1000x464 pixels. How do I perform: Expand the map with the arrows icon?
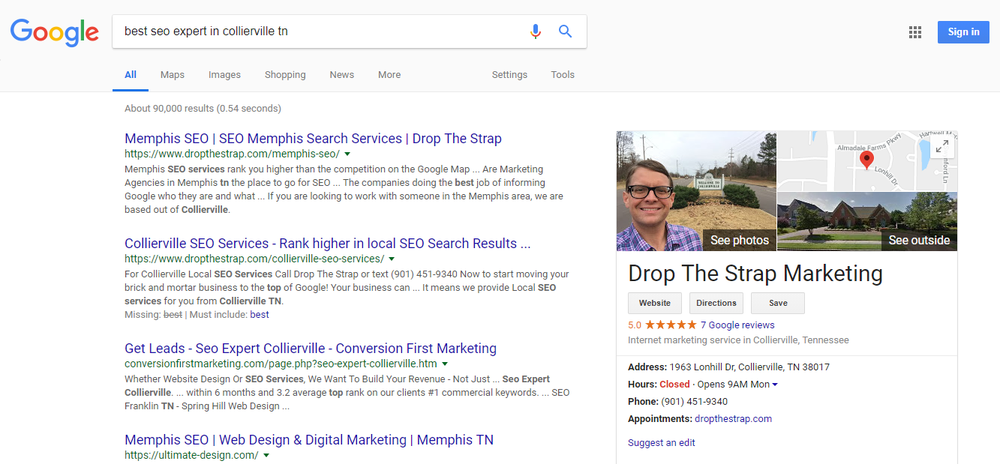pyautogui.click(x=942, y=146)
